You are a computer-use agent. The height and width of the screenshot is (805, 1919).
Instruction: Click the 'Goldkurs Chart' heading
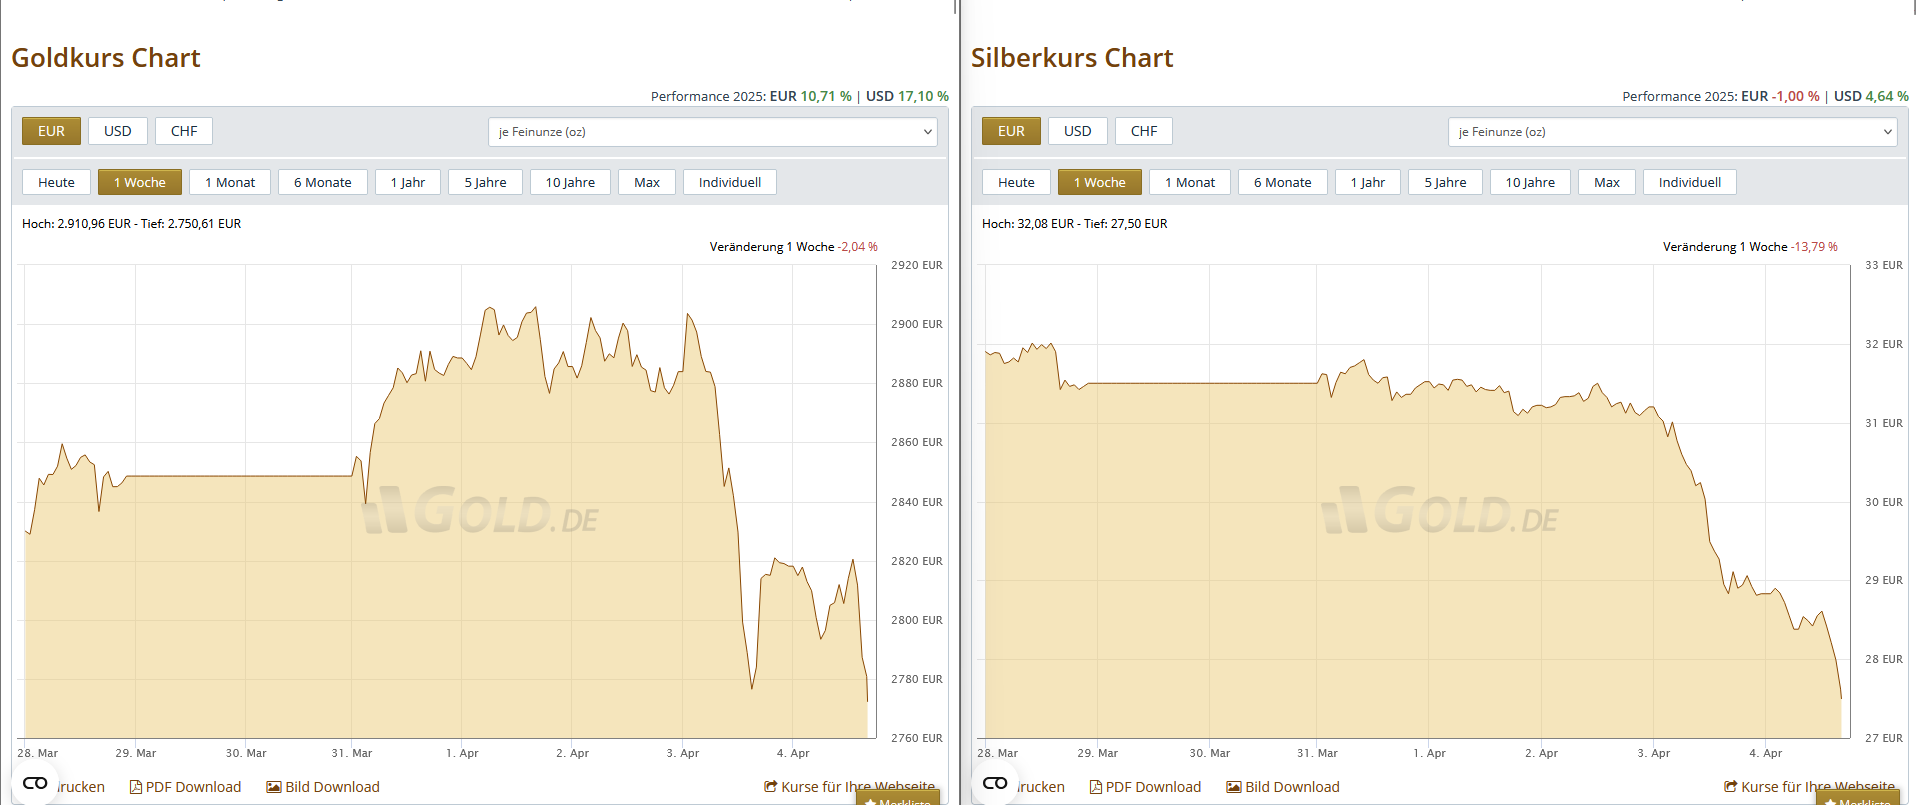tap(106, 58)
